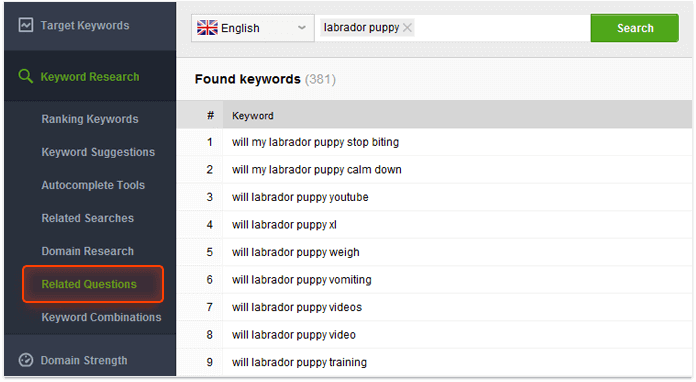696x382 pixels.
Task: Open Ranking Keywords in sidebar
Action: point(90,119)
